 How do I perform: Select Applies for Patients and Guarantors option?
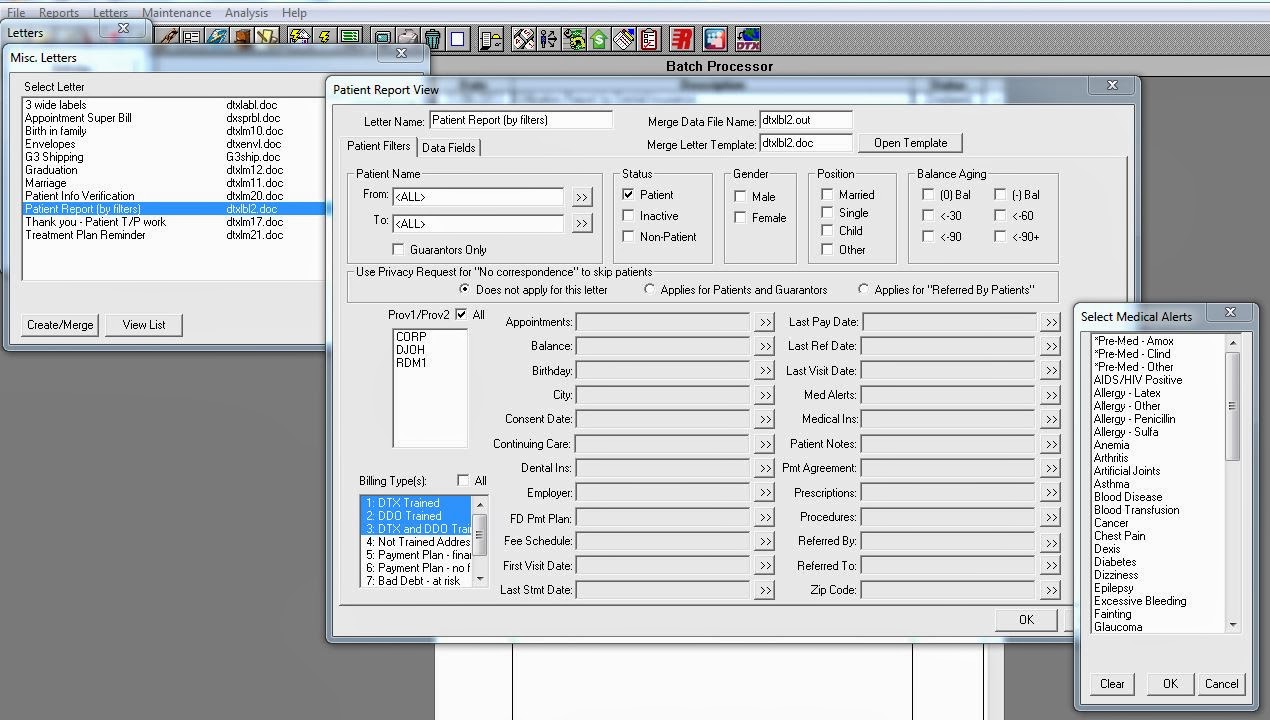point(650,290)
